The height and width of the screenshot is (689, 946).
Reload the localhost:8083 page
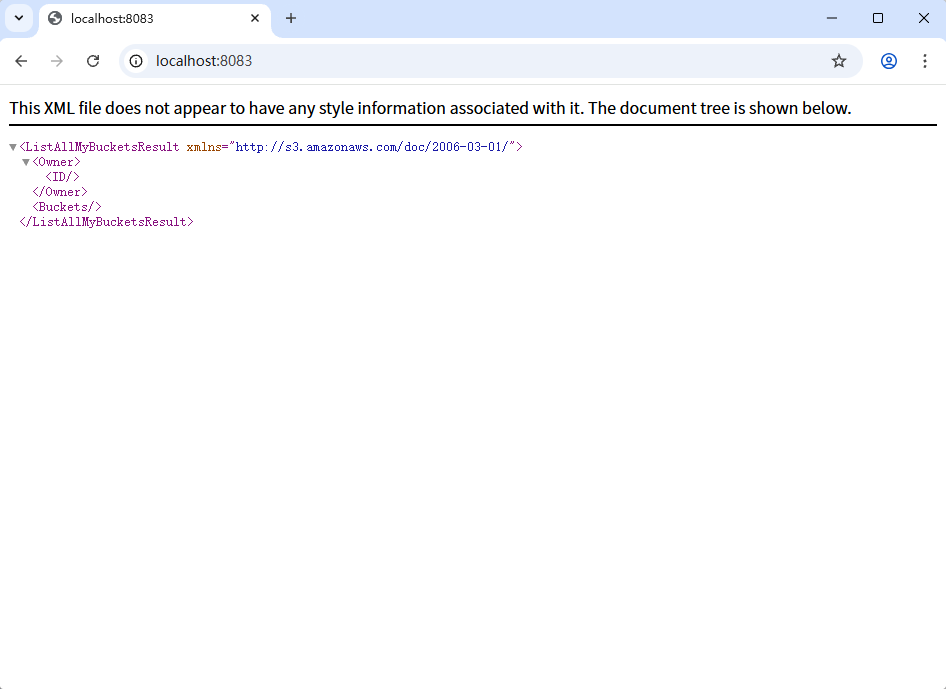tap(93, 61)
